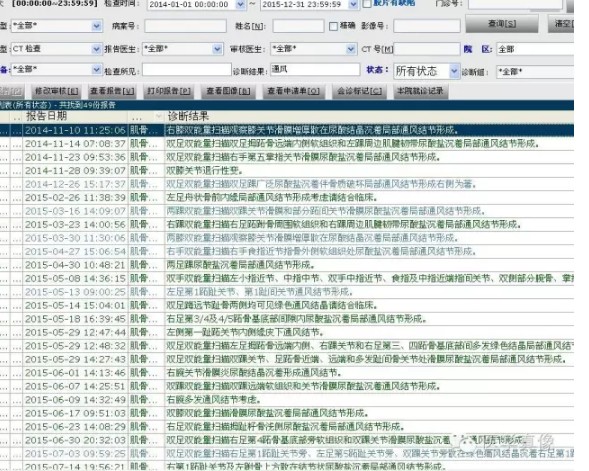589x471 pixels.
Task: Click 会诊标记[C] consultation mark button
Action: point(359,91)
